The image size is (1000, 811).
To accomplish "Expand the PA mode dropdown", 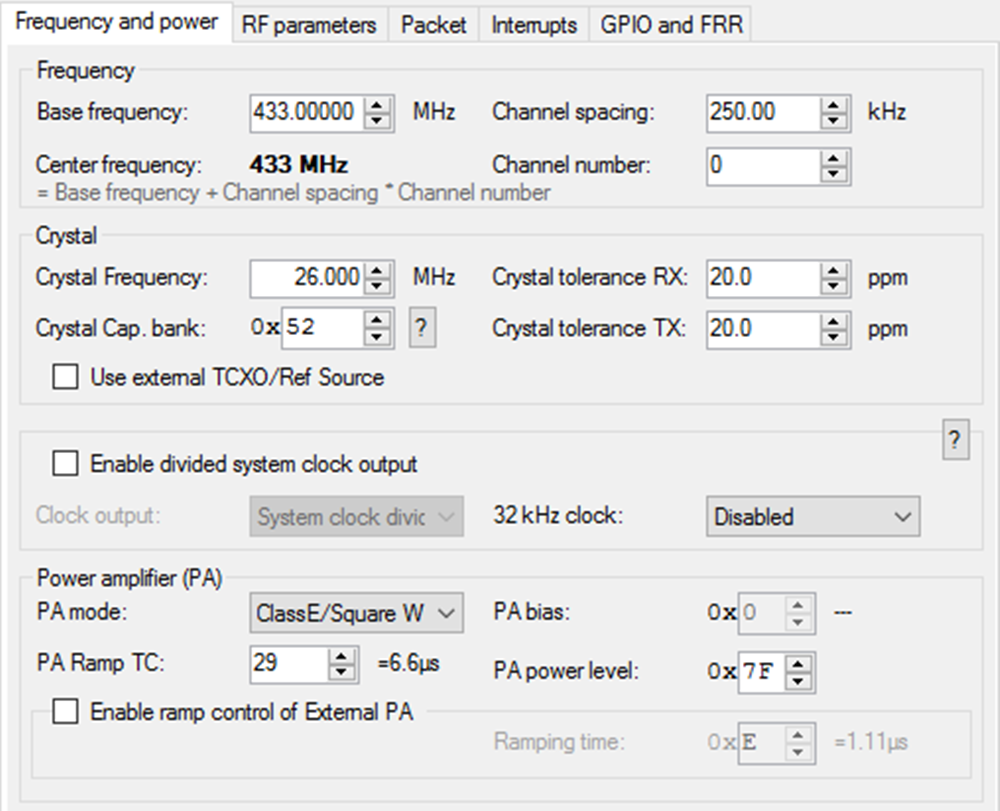I will (355, 613).
